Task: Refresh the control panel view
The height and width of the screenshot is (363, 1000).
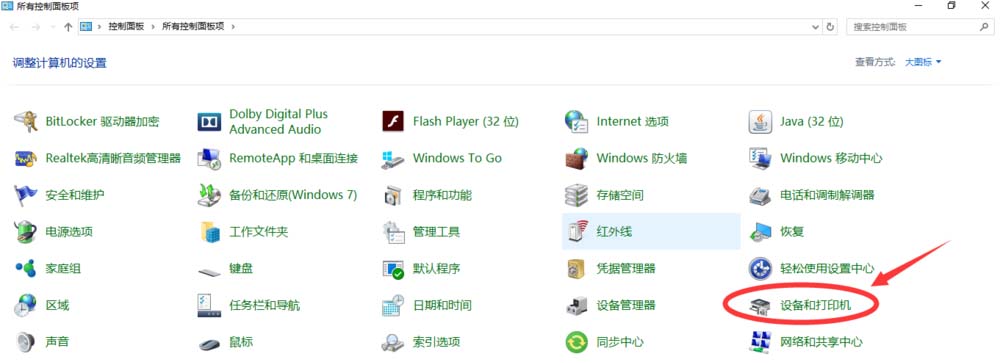Action: (830, 27)
